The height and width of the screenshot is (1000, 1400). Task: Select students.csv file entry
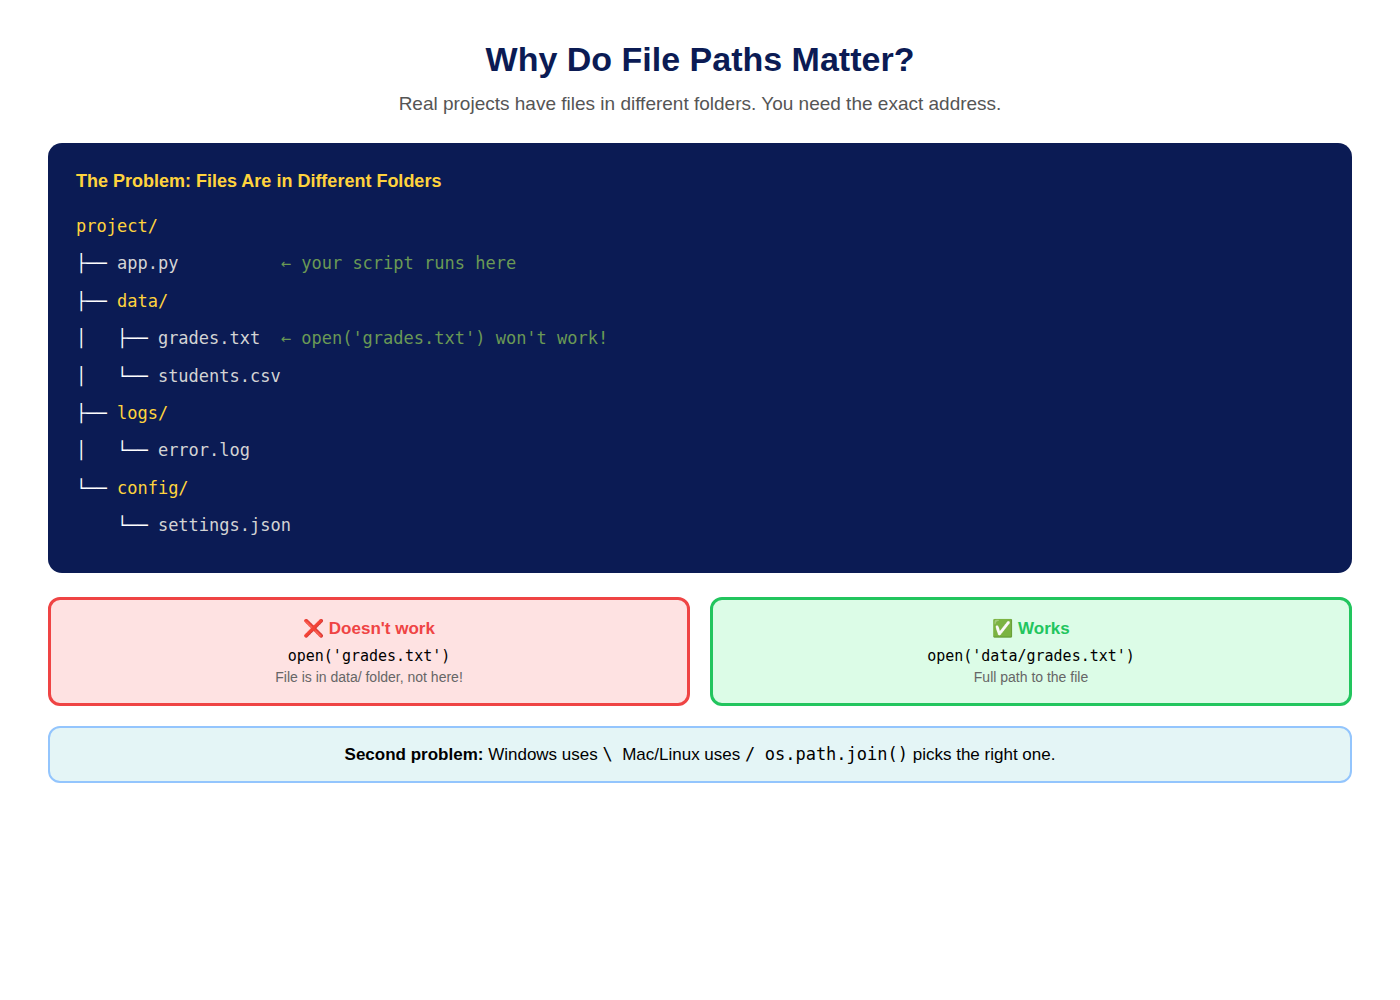[x=219, y=376]
